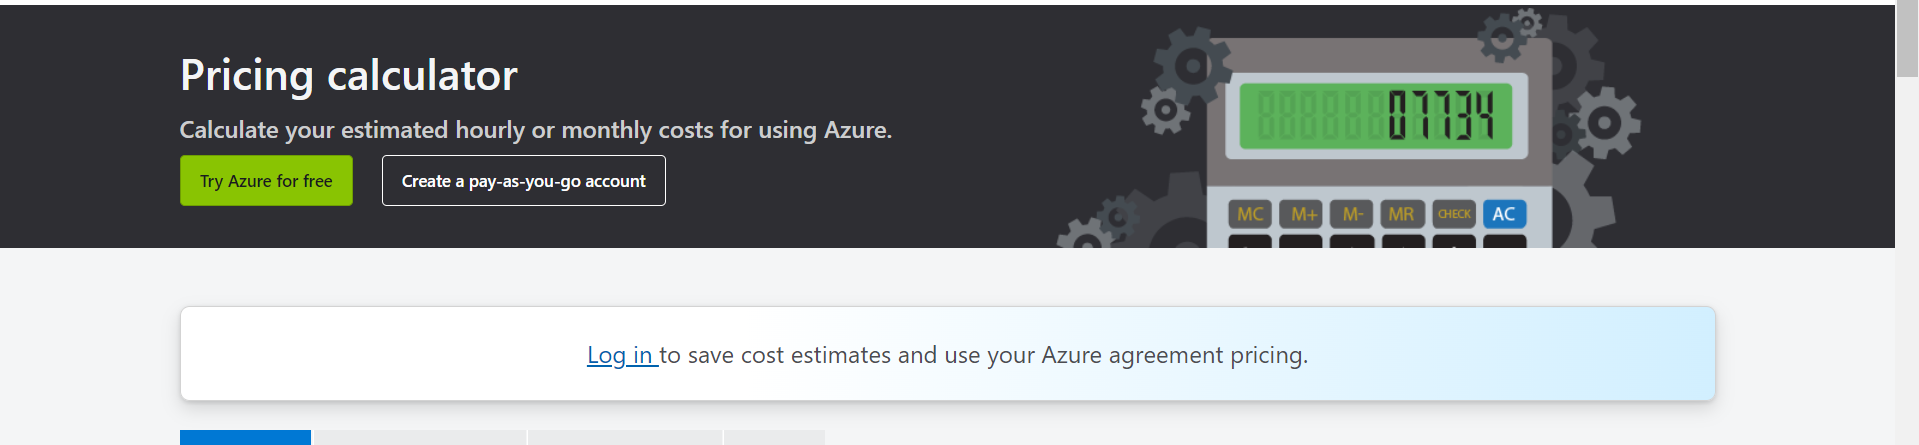Screen dimensions: 1919x445
Task: Switch to gray tab adjacent to blue tab
Action: coord(420,438)
